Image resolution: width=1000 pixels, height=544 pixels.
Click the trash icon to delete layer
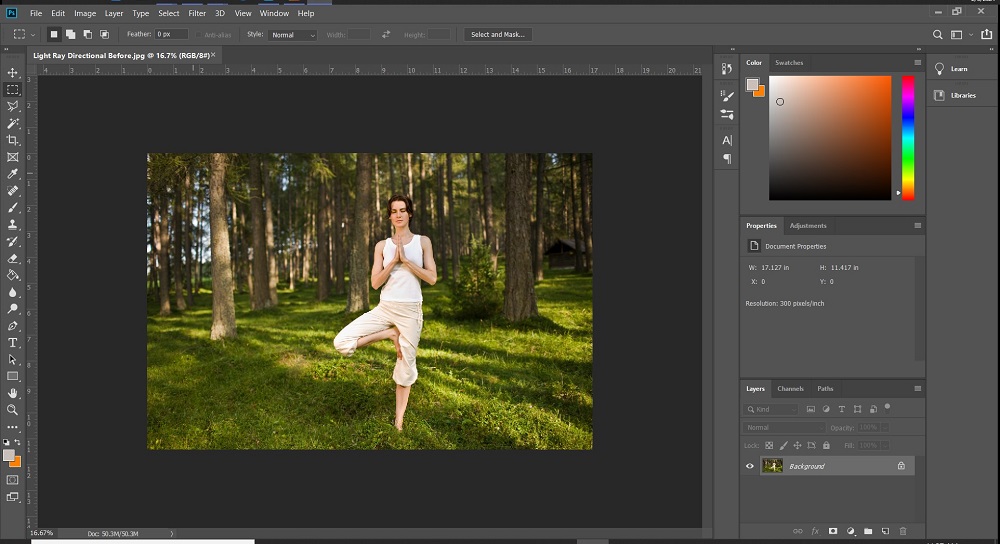point(903,531)
